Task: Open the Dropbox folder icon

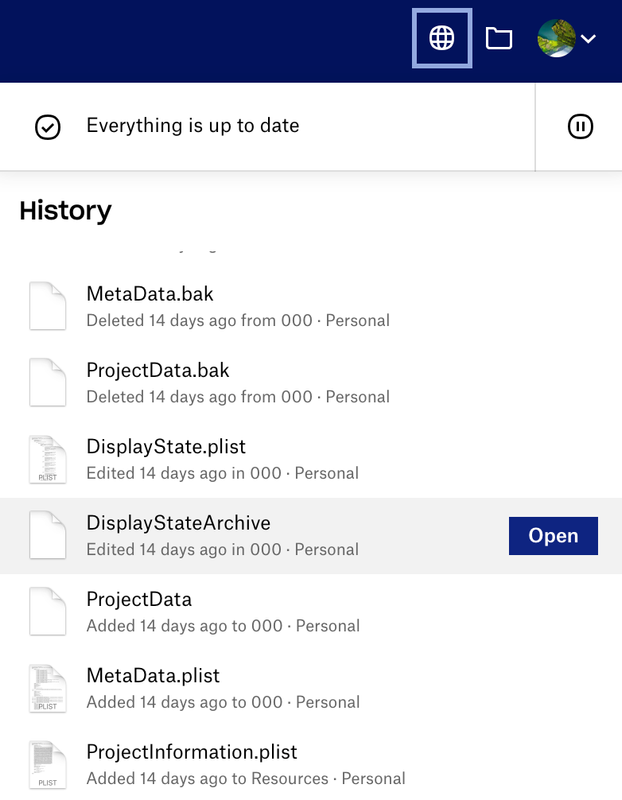Action: click(x=499, y=38)
